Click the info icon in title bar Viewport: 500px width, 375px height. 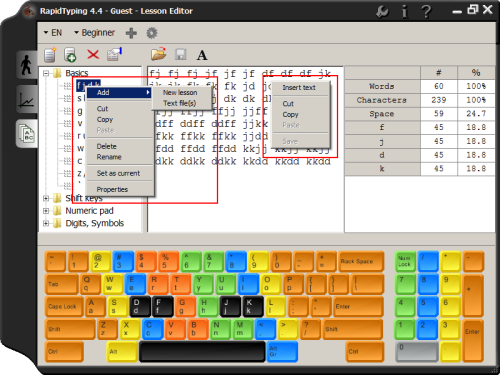[404, 12]
